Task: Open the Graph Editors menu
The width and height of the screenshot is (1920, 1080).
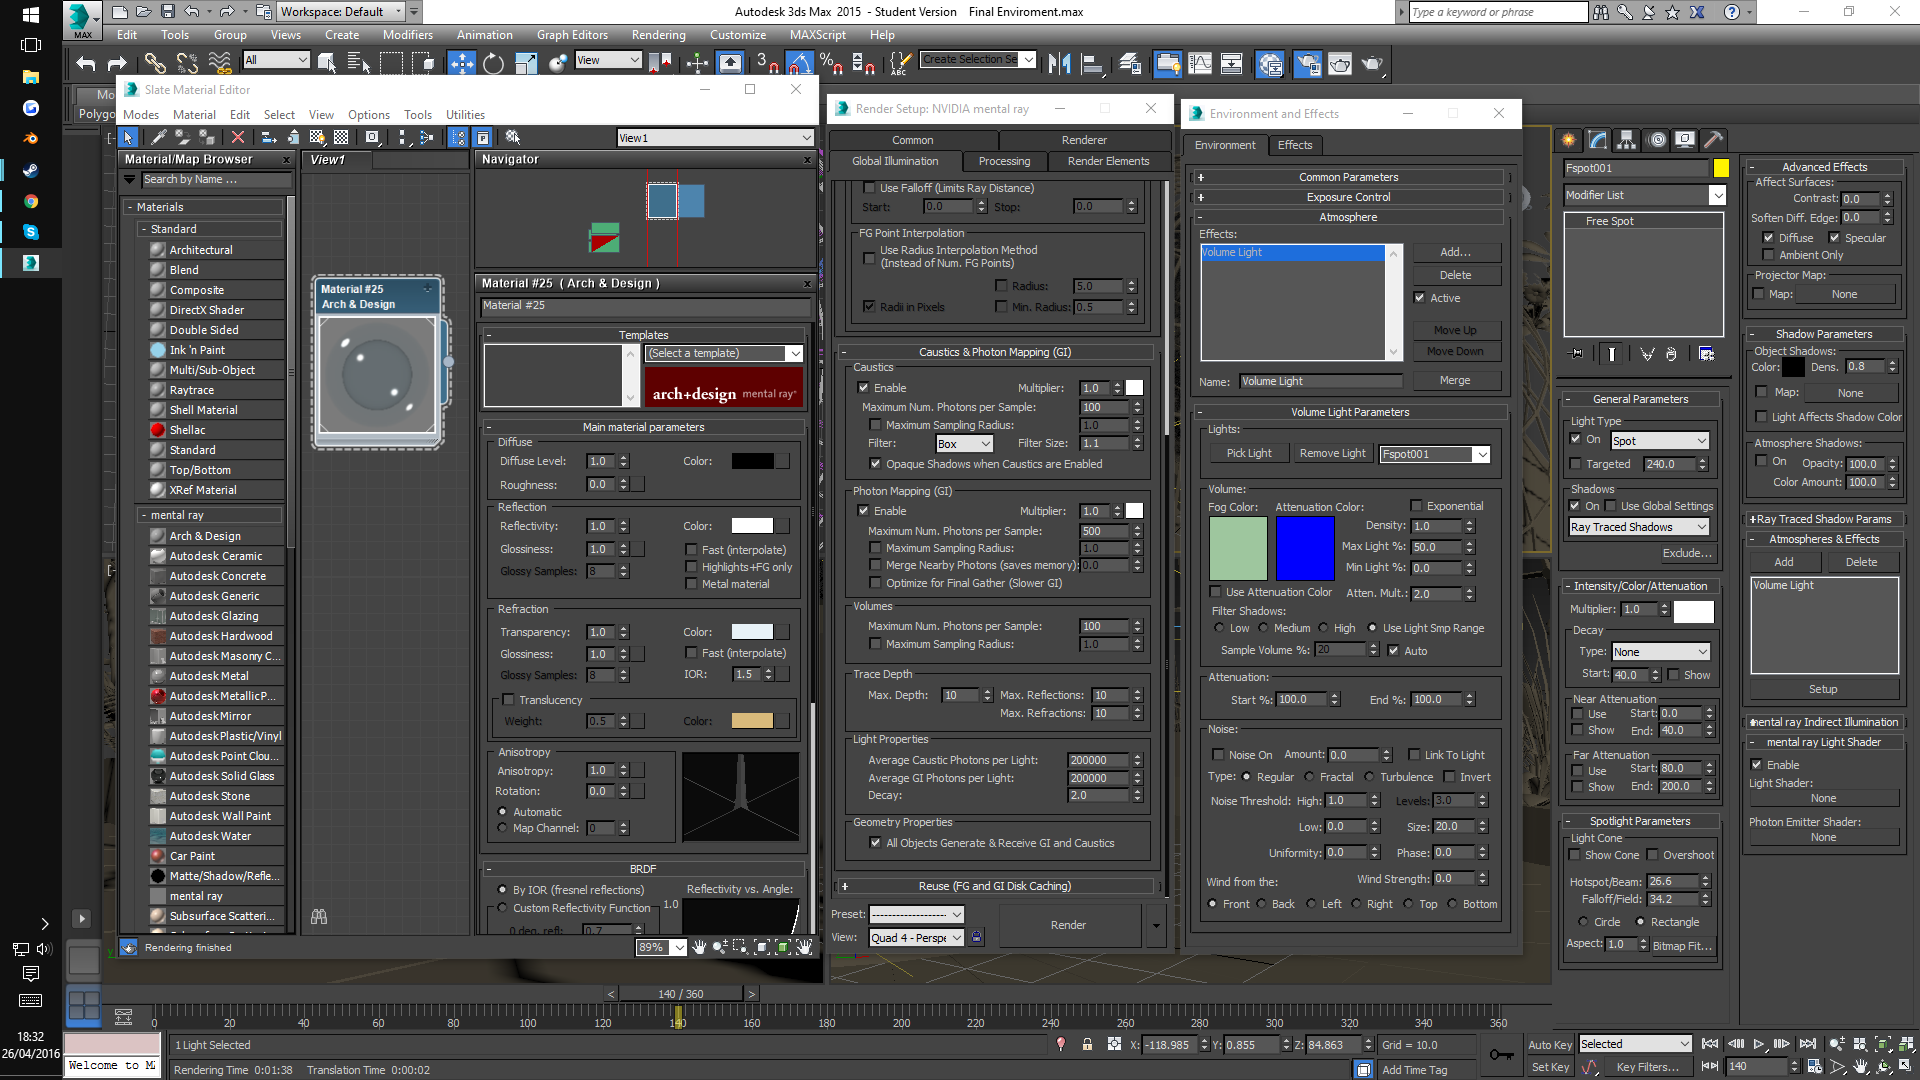Action: tap(571, 34)
